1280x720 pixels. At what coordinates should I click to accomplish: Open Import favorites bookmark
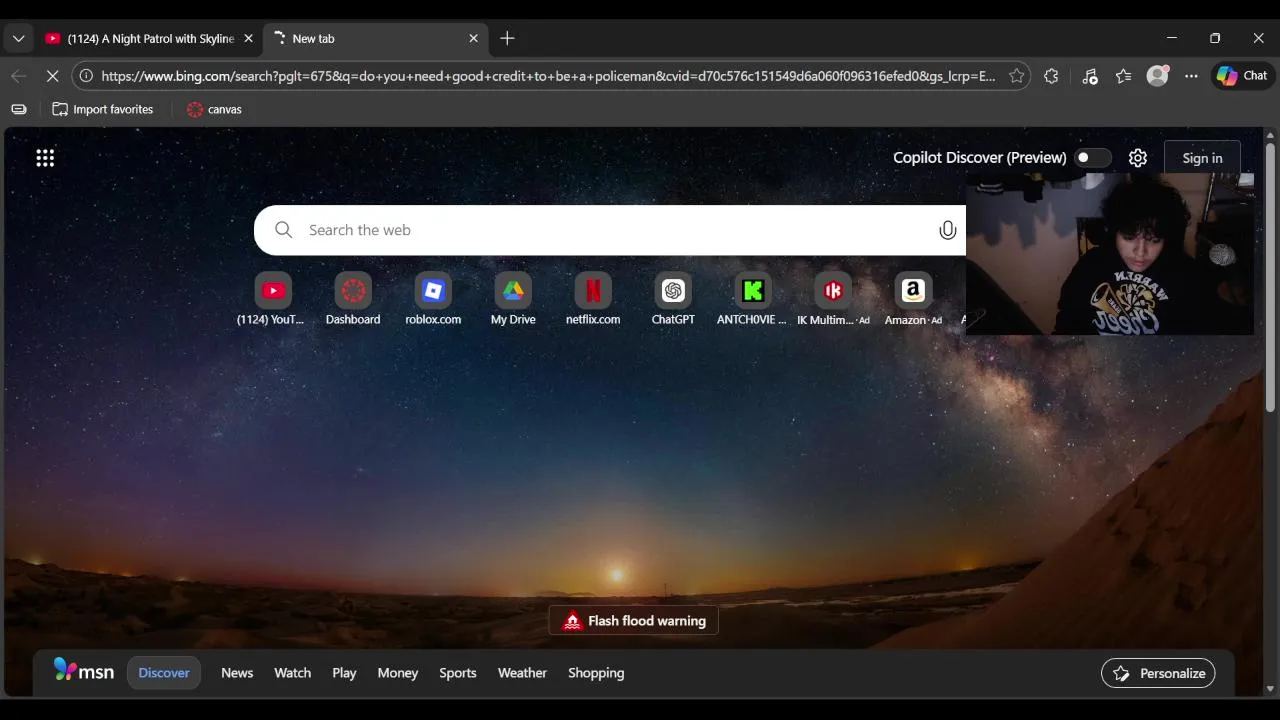coord(103,109)
